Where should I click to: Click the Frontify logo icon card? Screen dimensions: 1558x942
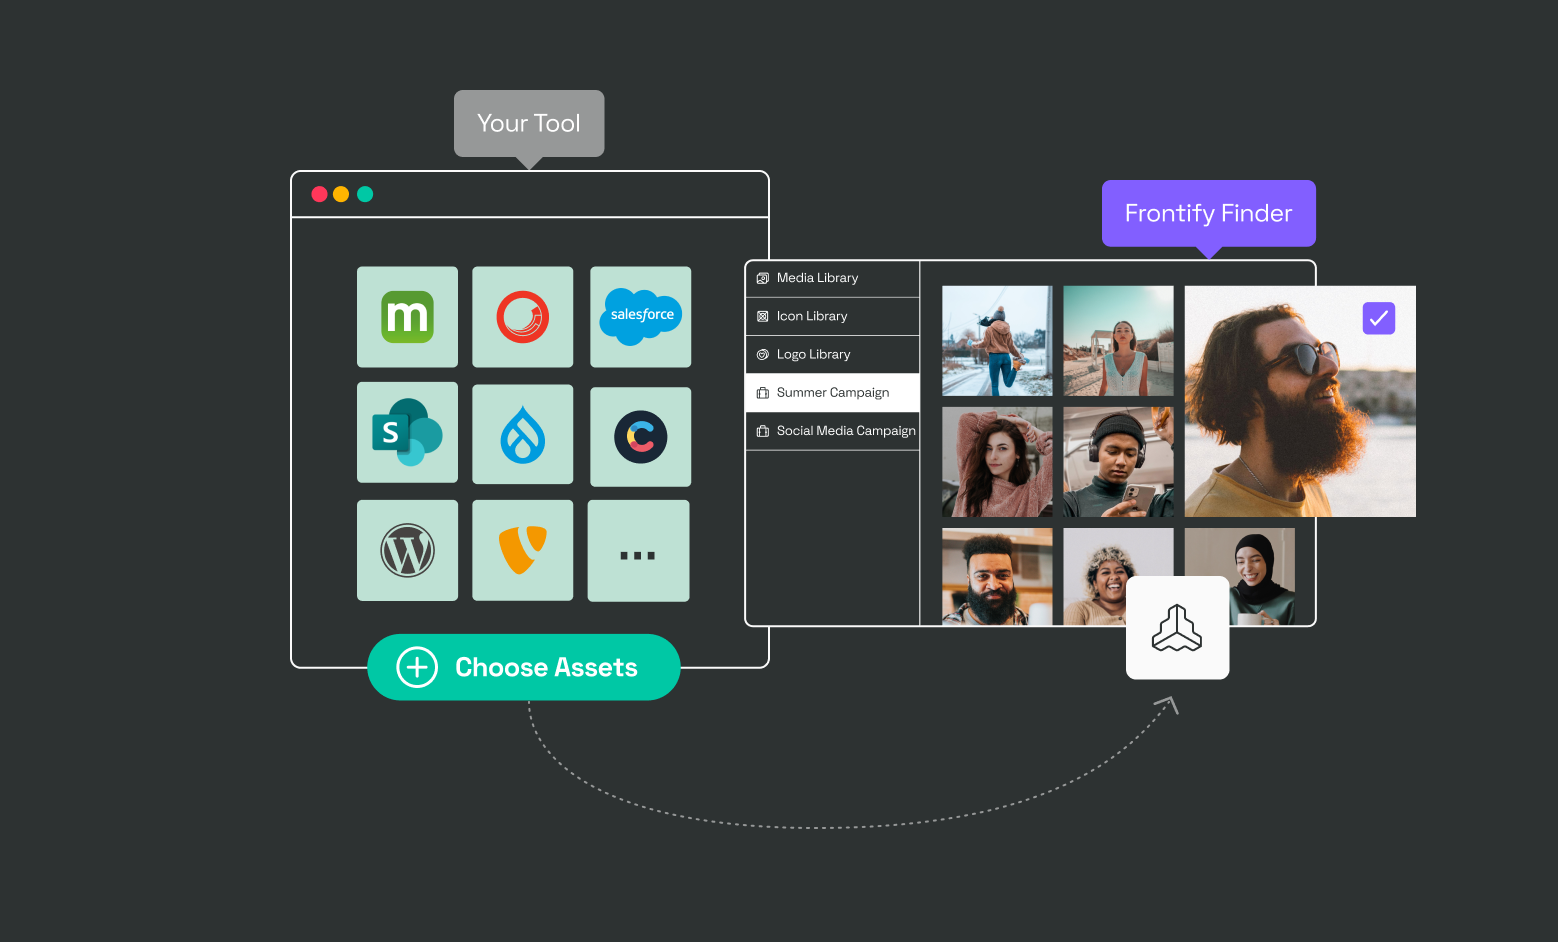pyautogui.click(x=1177, y=628)
